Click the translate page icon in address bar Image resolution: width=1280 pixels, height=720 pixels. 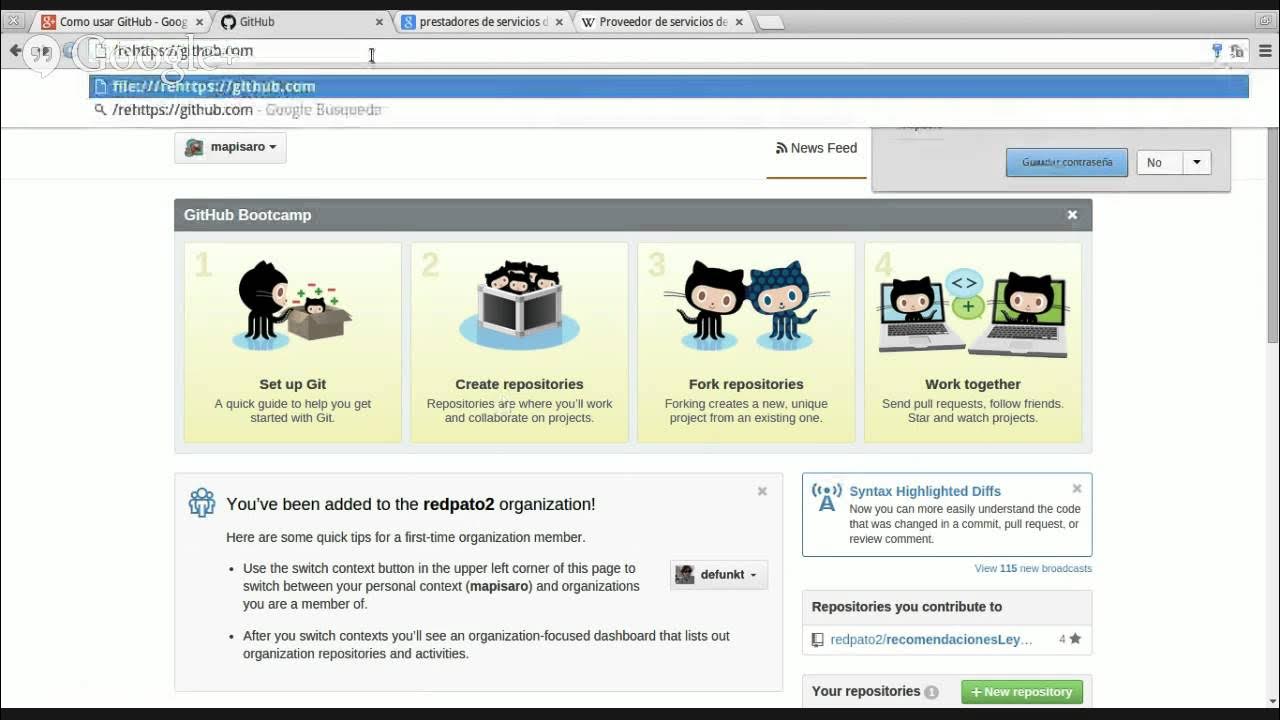[1237, 51]
